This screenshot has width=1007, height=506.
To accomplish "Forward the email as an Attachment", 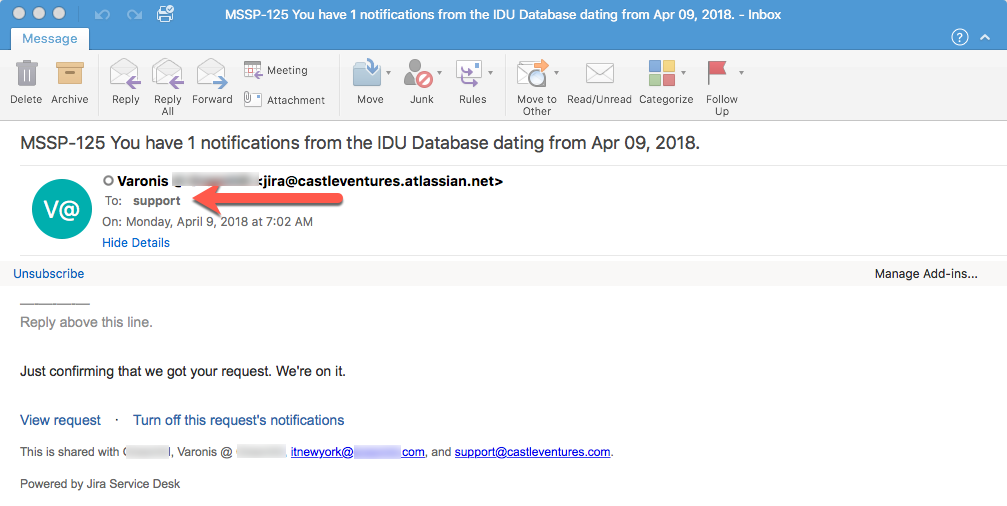I will click(x=285, y=100).
